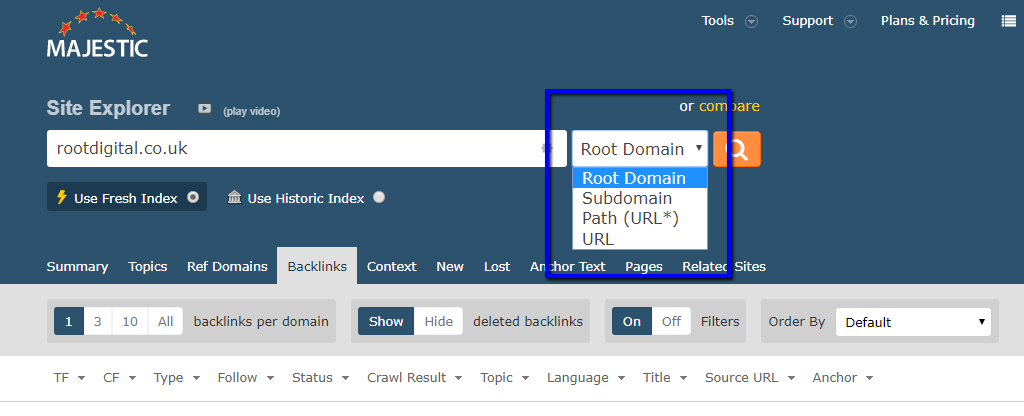
Task: Click the Historic Index building icon
Action: tap(234, 197)
